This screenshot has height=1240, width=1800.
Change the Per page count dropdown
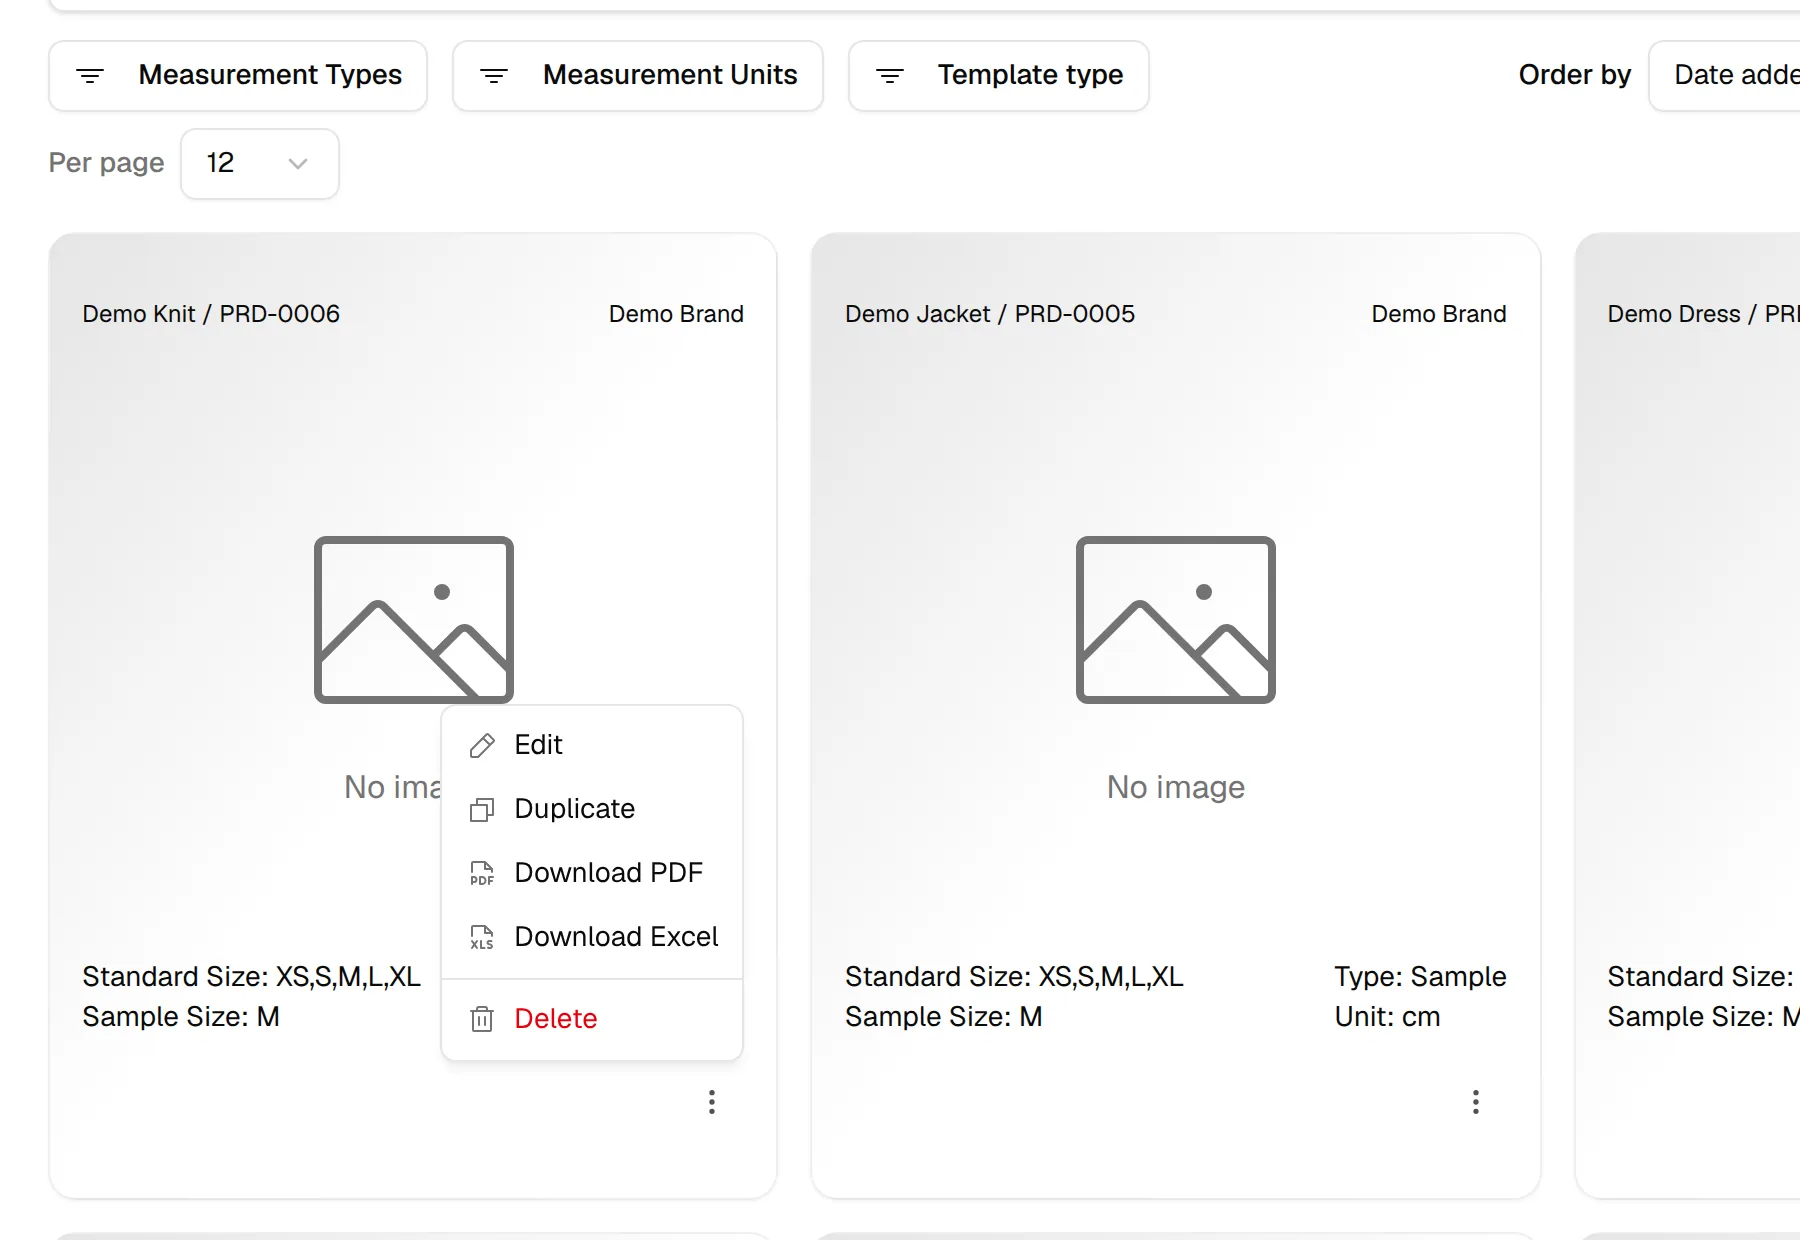(260, 164)
